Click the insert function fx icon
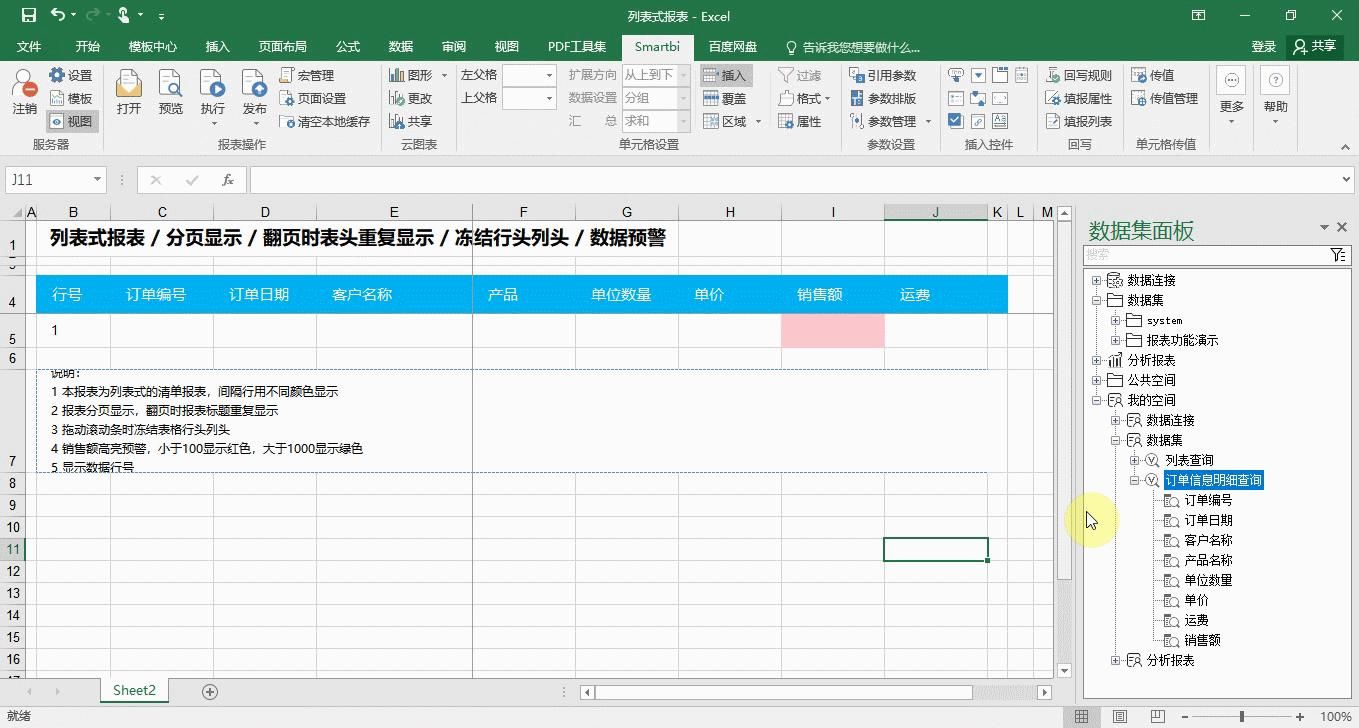Viewport: 1359px width, 728px height. pos(228,180)
